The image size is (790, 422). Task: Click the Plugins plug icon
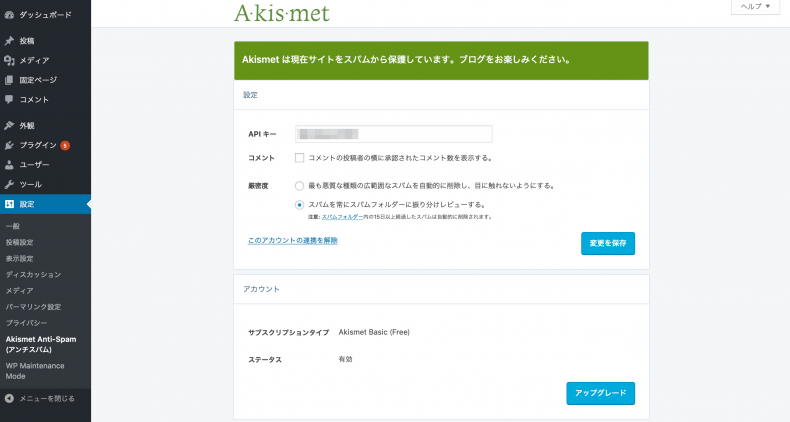9,145
